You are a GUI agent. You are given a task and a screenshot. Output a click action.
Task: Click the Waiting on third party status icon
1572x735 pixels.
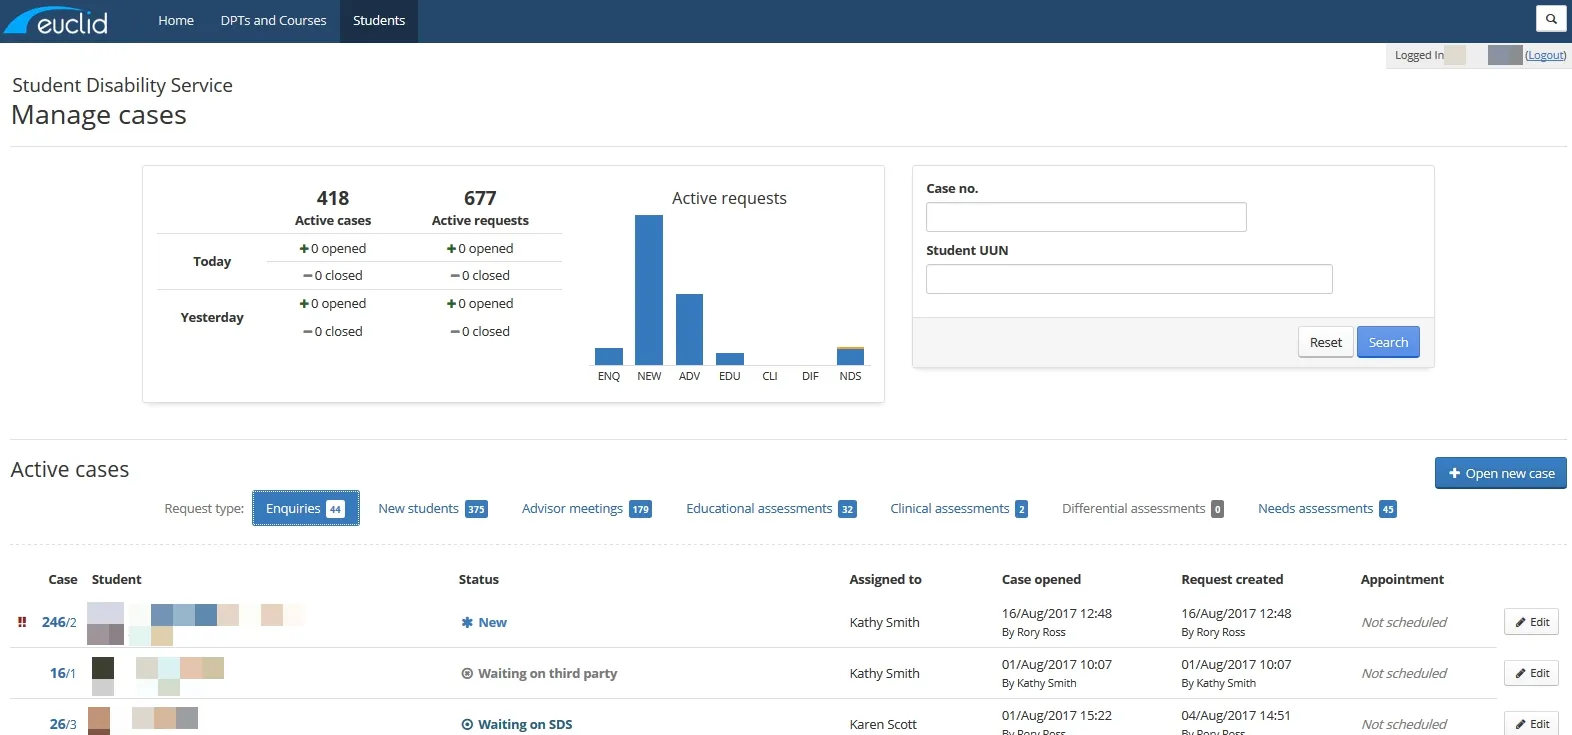coord(467,673)
